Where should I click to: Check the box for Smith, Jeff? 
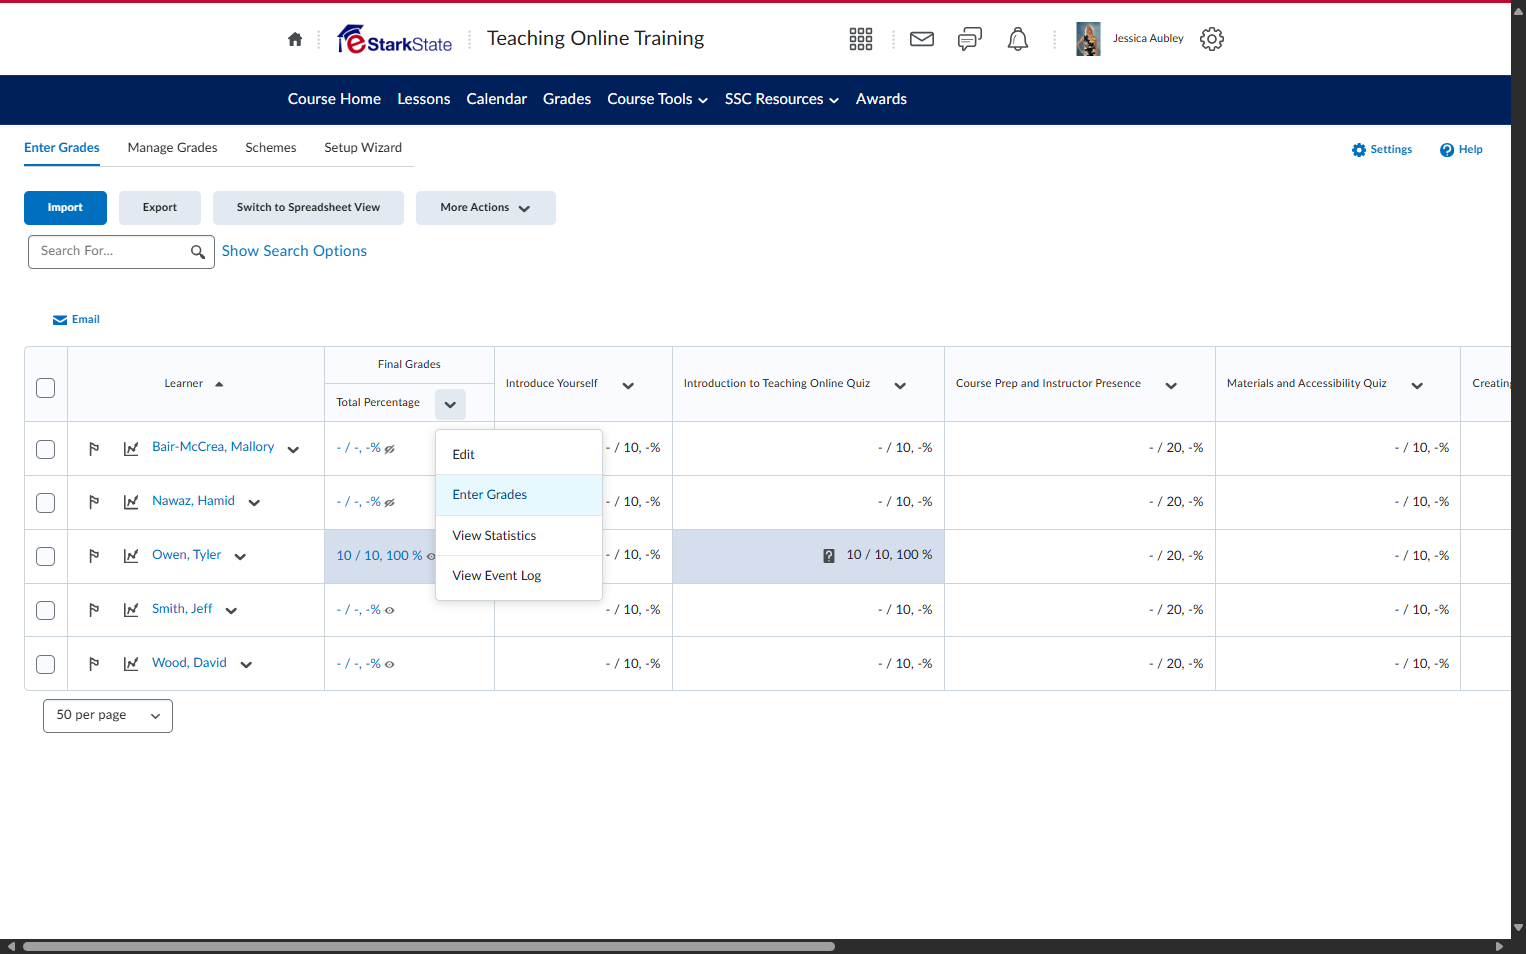(46, 610)
